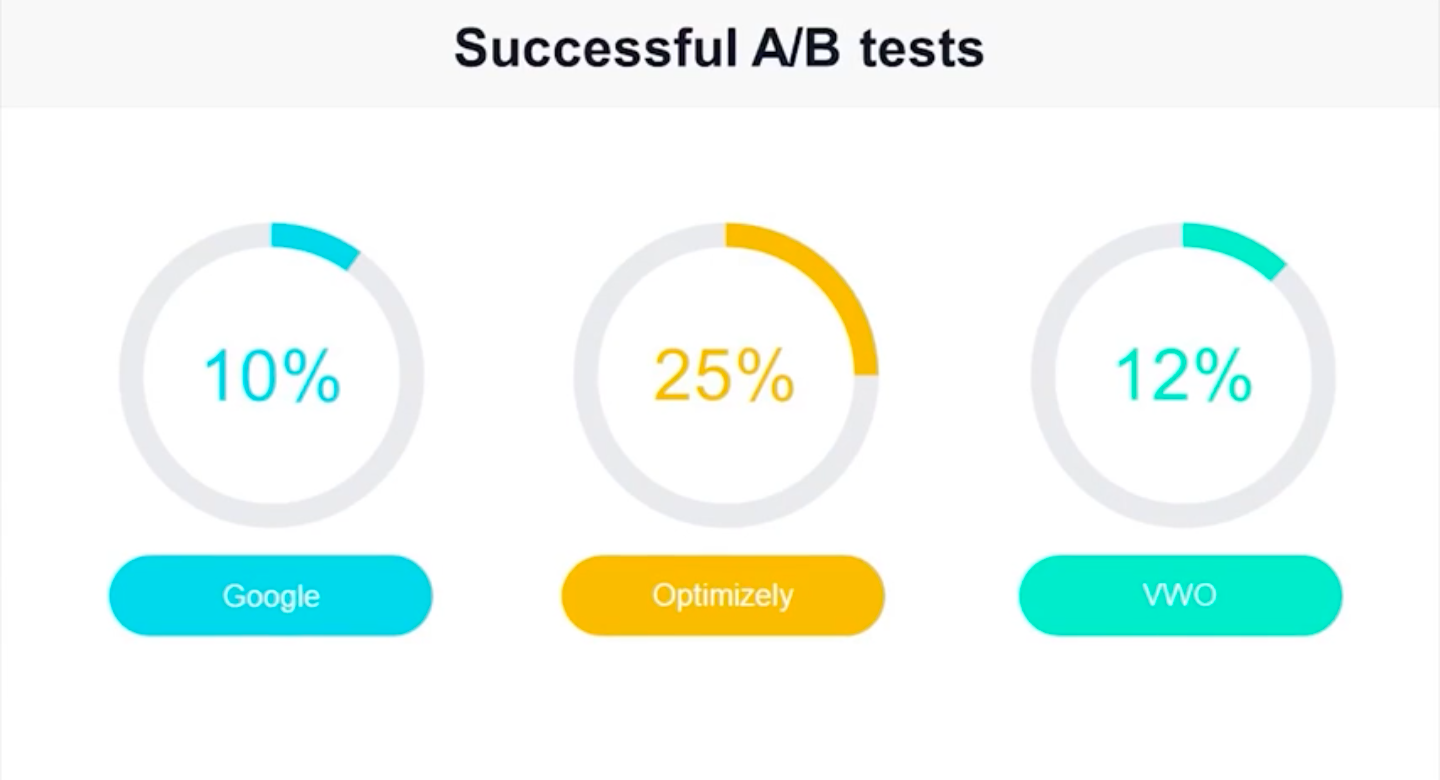Click the VWO pill button
1440x780 pixels.
(1180, 595)
